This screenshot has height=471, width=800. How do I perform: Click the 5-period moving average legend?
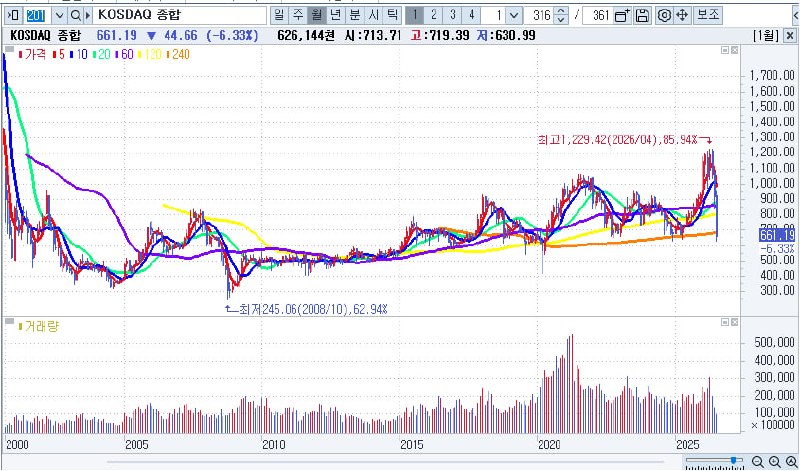click(x=58, y=54)
